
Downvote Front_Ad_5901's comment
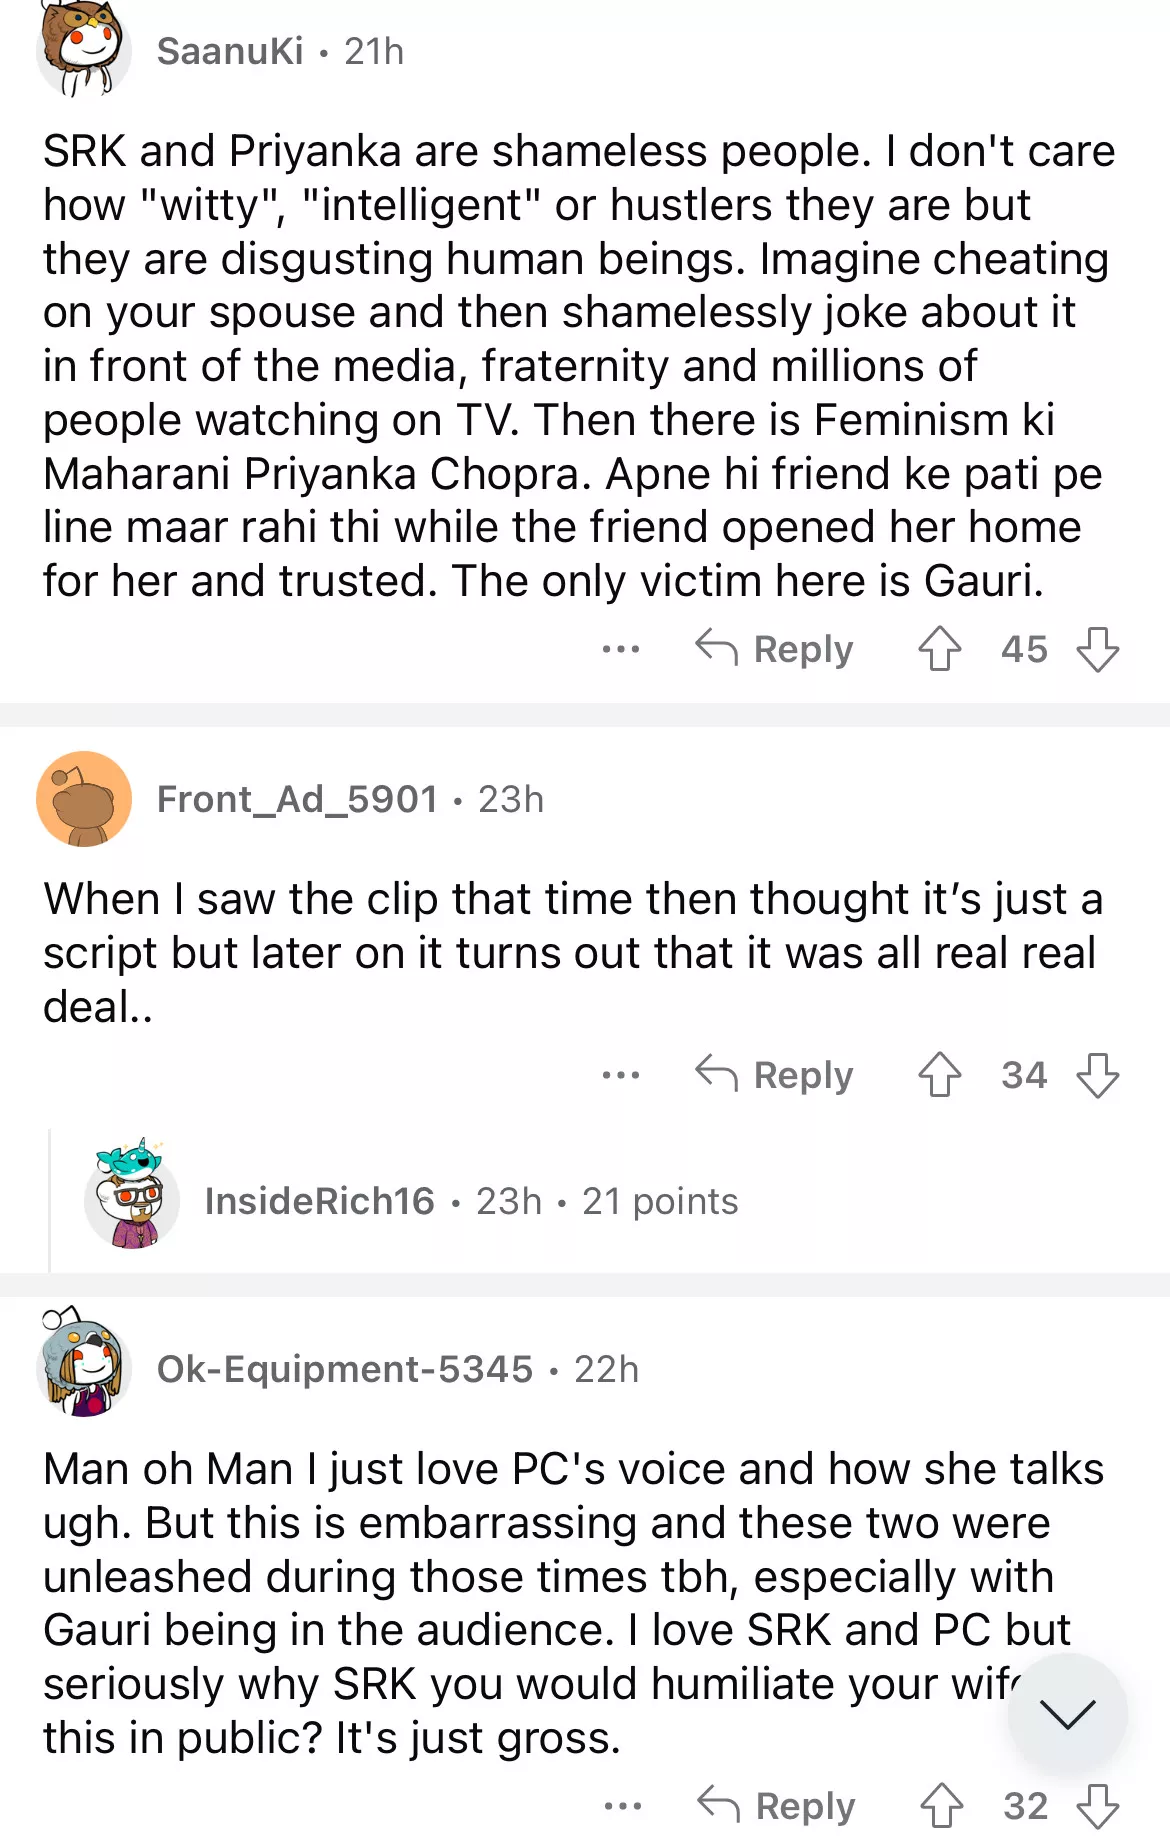pos(1097,1075)
